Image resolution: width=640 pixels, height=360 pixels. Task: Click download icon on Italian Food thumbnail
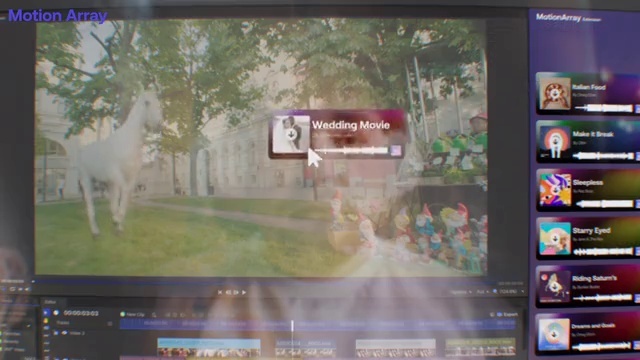(x=554, y=94)
